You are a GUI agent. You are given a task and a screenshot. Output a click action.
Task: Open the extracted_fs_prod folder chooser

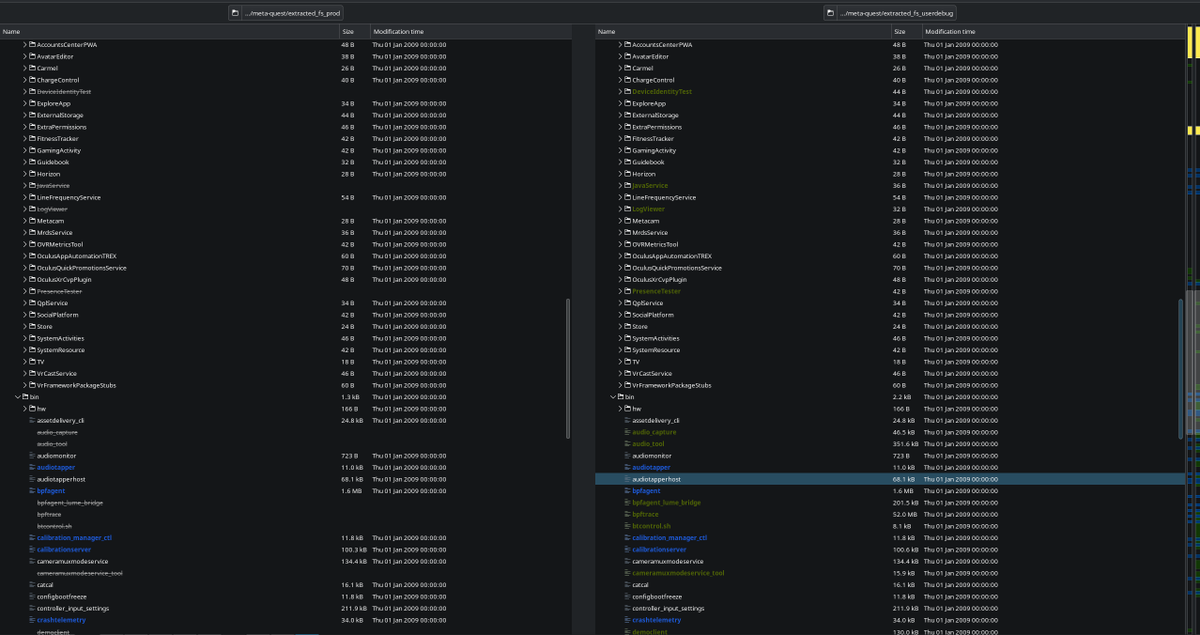(x=235, y=13)
